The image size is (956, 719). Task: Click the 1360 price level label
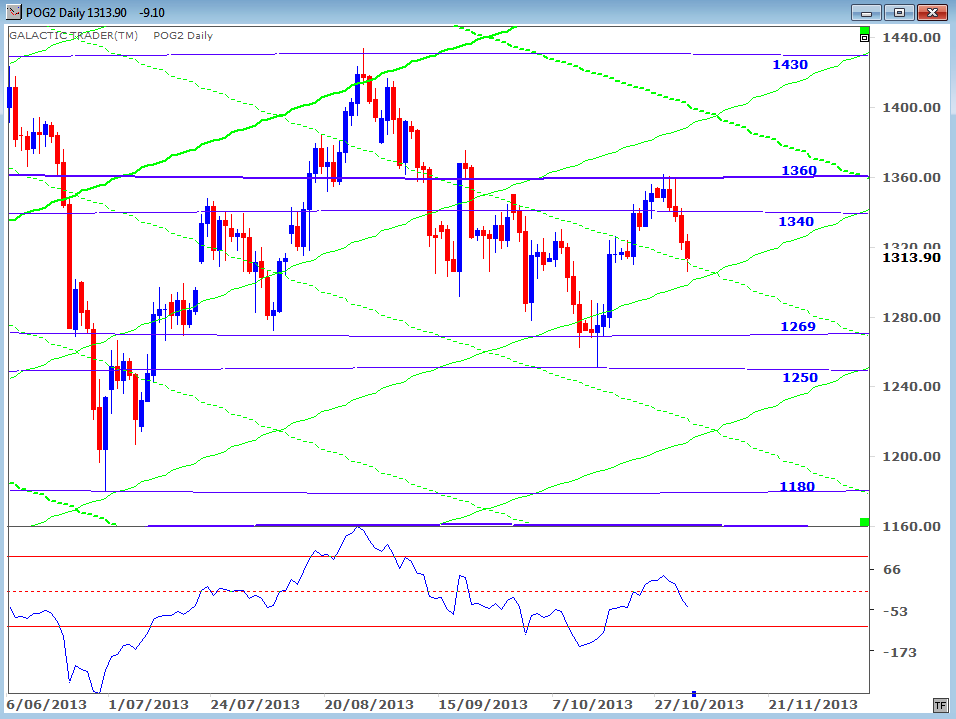coord(799,171)
